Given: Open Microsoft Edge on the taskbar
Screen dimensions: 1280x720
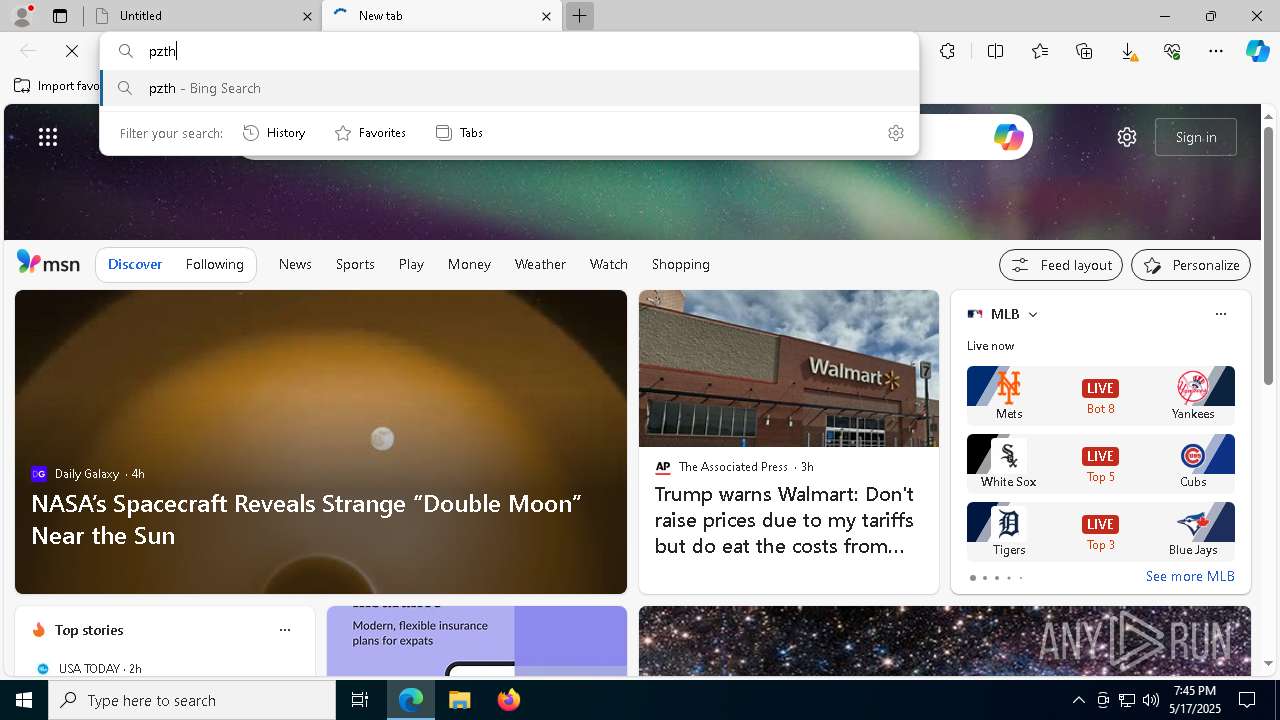Looking at the screenshot, I should [x=411, y=700].
